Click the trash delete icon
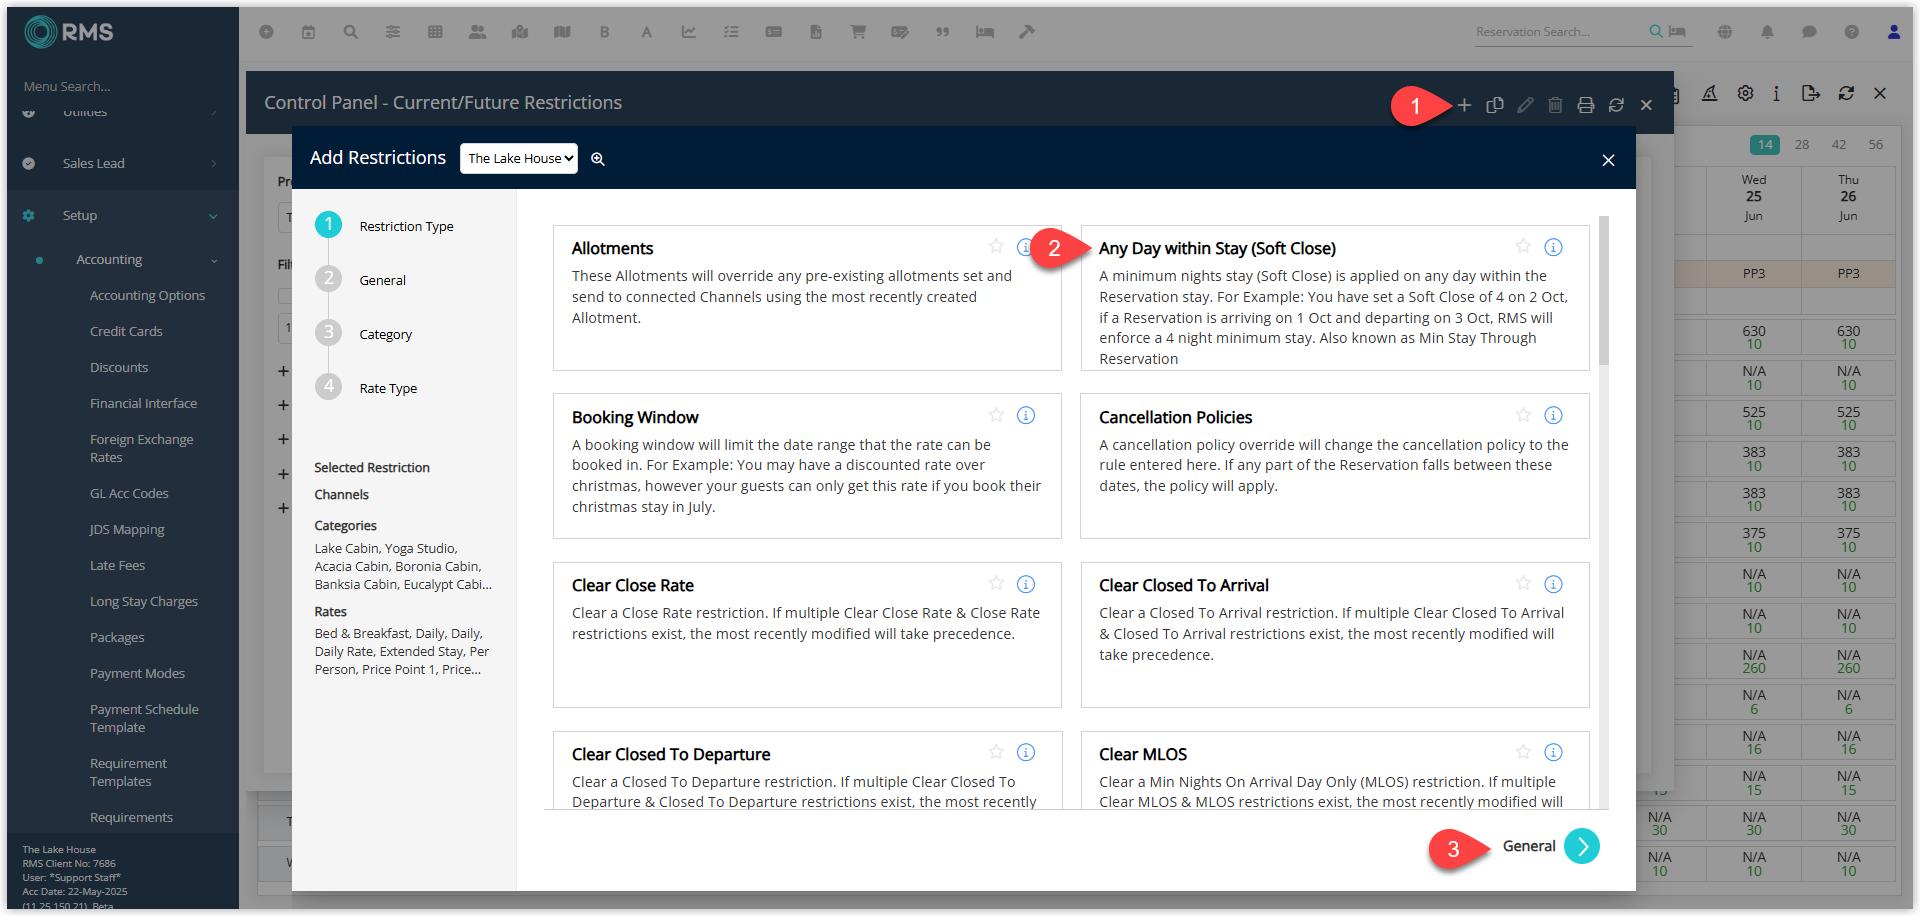 [x=1555, y=105]
